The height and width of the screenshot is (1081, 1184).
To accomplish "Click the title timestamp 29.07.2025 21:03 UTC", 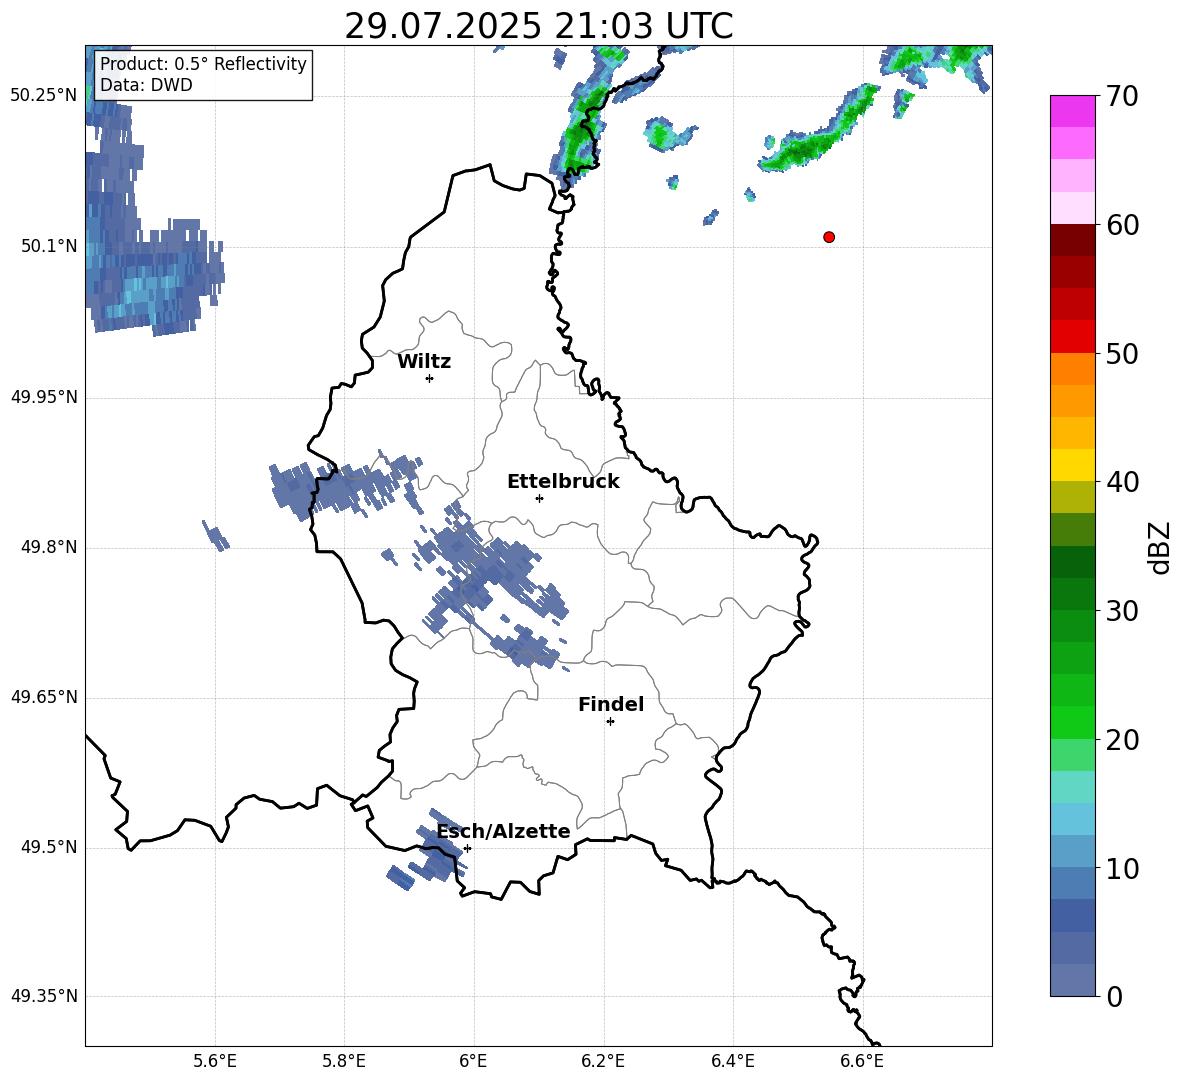I will (538, 26).
